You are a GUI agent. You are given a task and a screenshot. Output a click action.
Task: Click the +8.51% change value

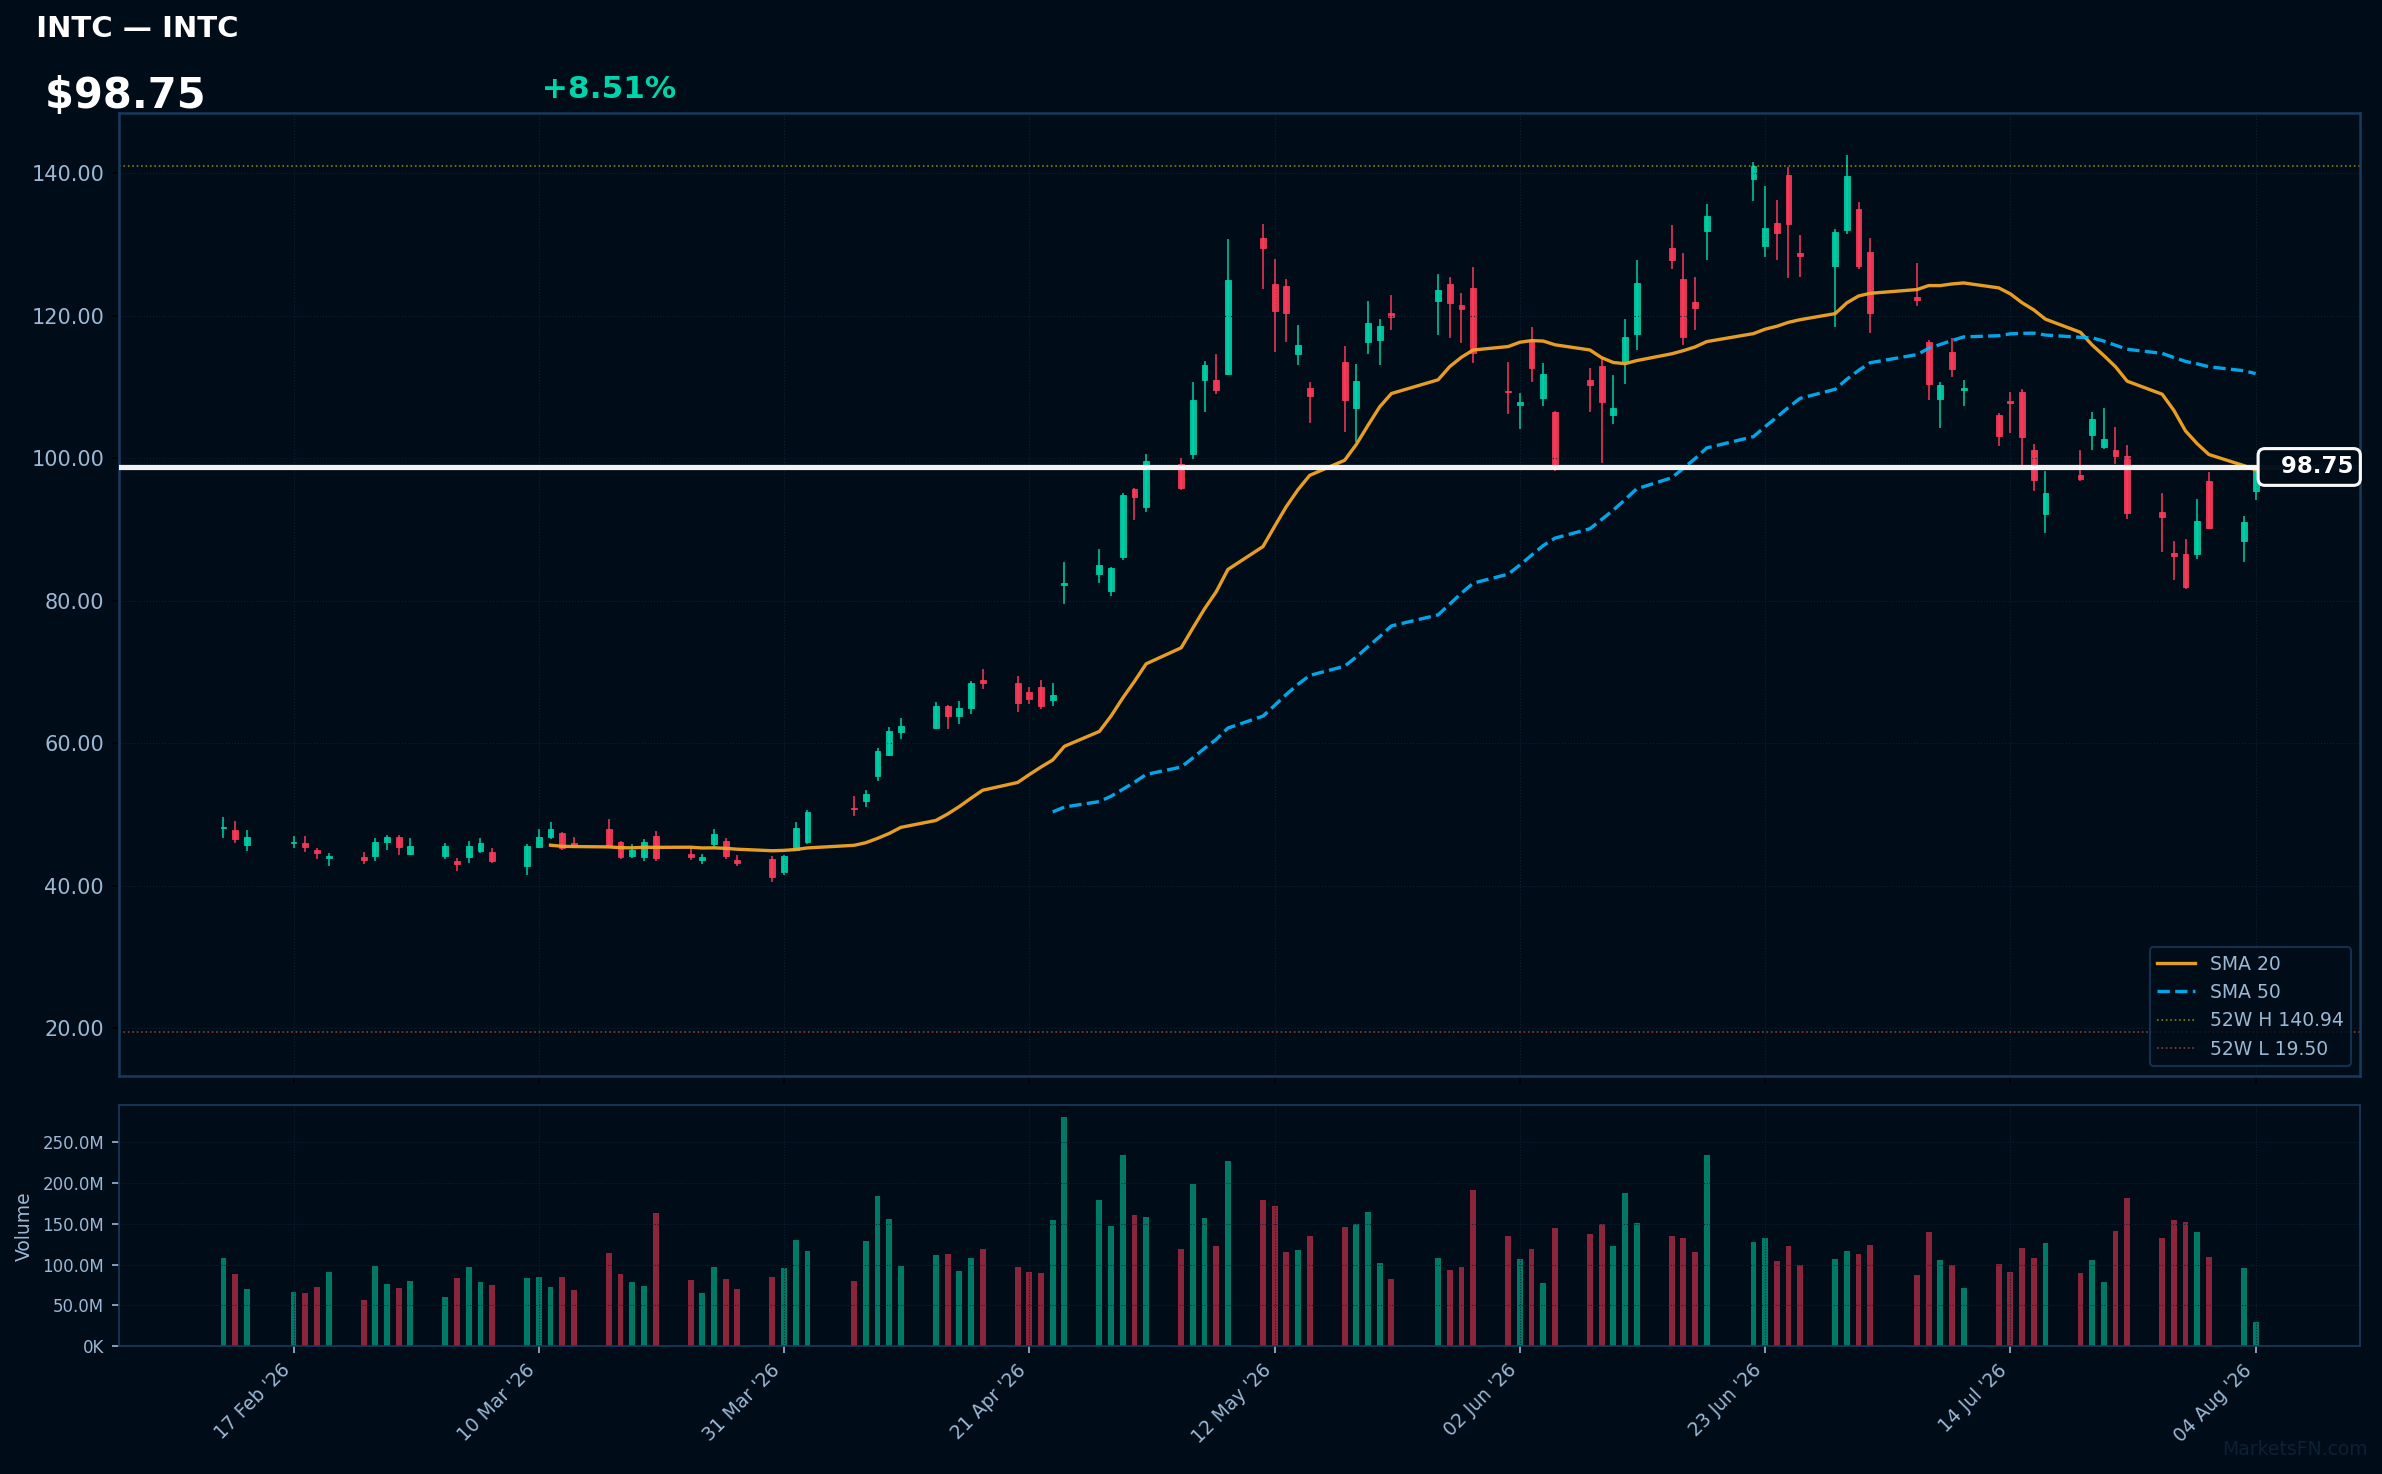609,88
